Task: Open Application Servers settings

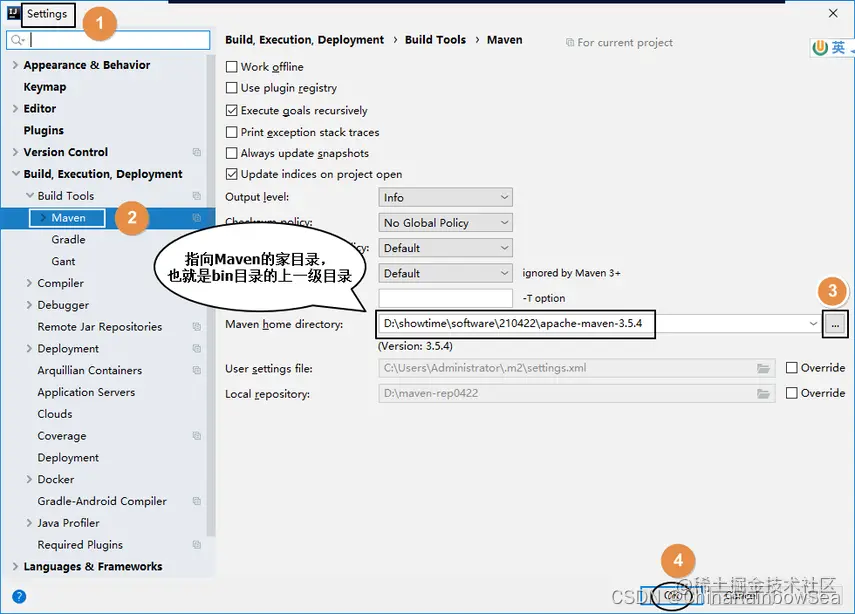Action: (x=86, y=392)
